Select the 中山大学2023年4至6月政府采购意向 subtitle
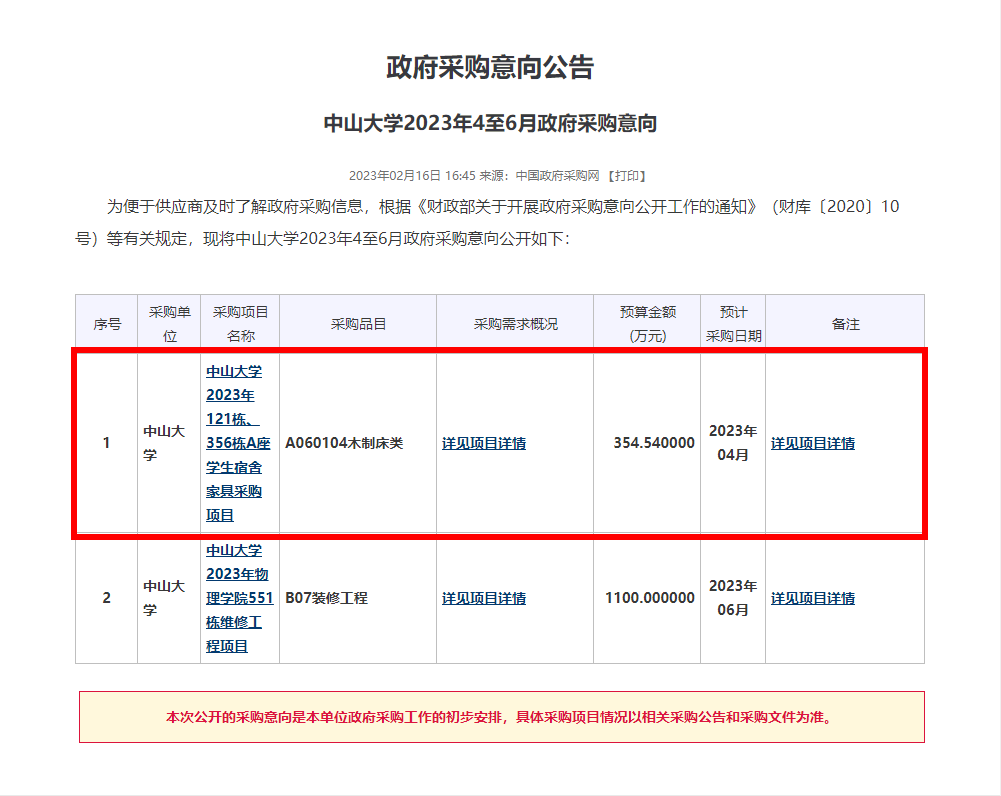 (490, 123)
